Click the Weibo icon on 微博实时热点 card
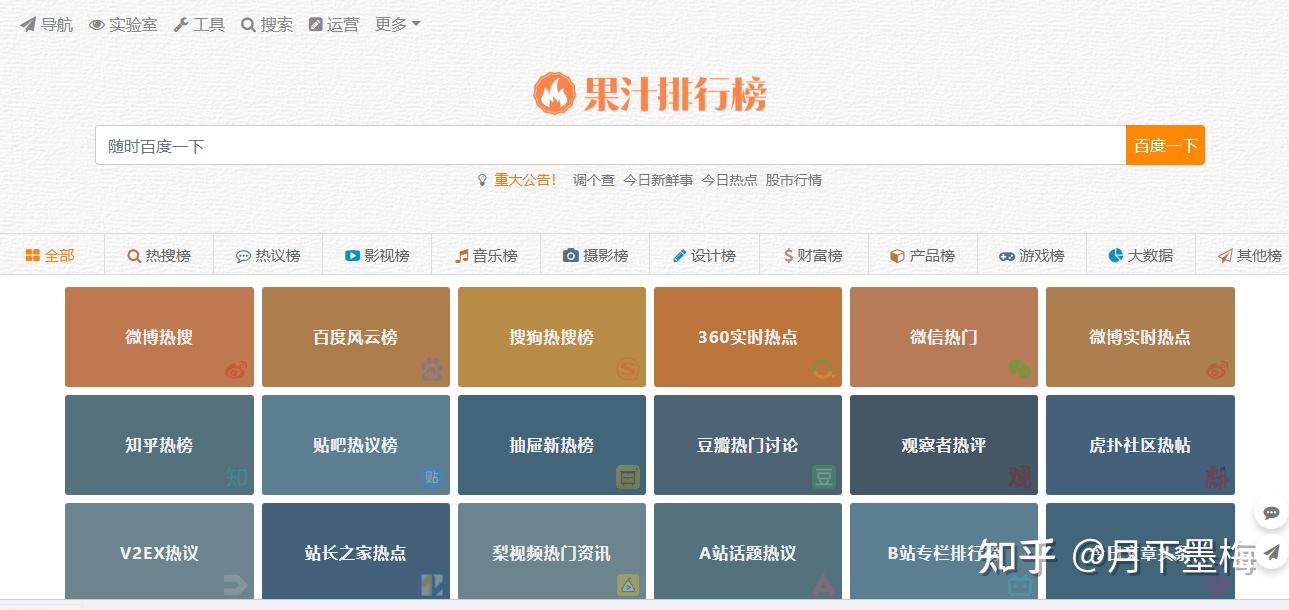 coord(1216,370)
